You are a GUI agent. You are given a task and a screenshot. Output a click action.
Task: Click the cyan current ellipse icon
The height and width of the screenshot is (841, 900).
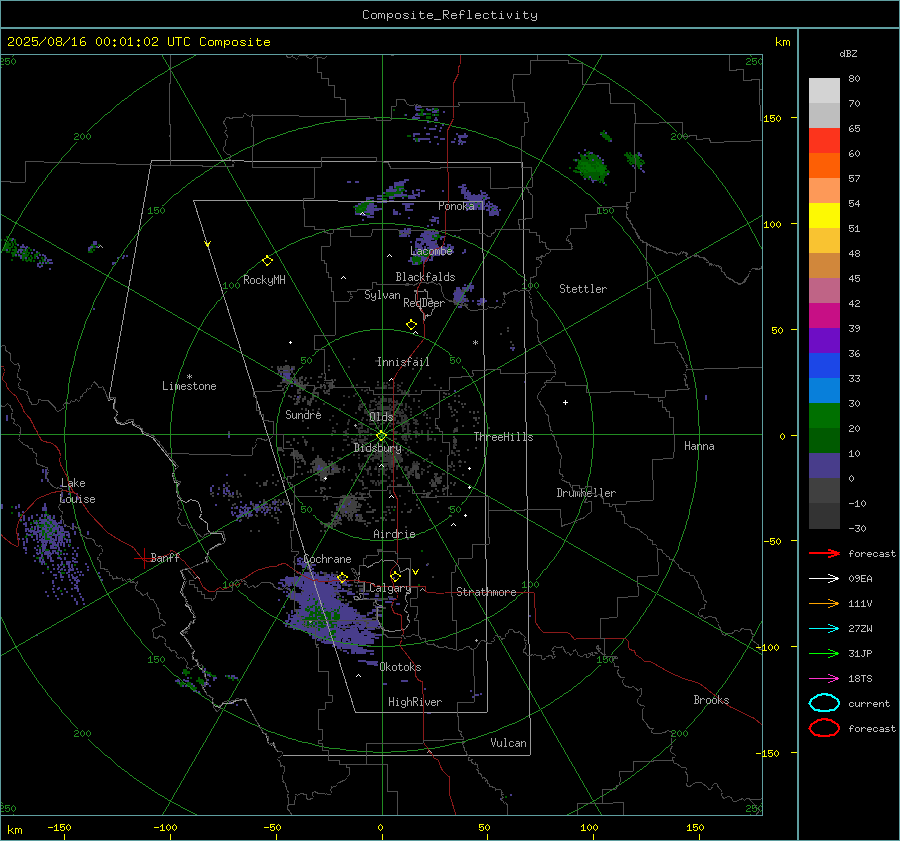coord(824,703)
